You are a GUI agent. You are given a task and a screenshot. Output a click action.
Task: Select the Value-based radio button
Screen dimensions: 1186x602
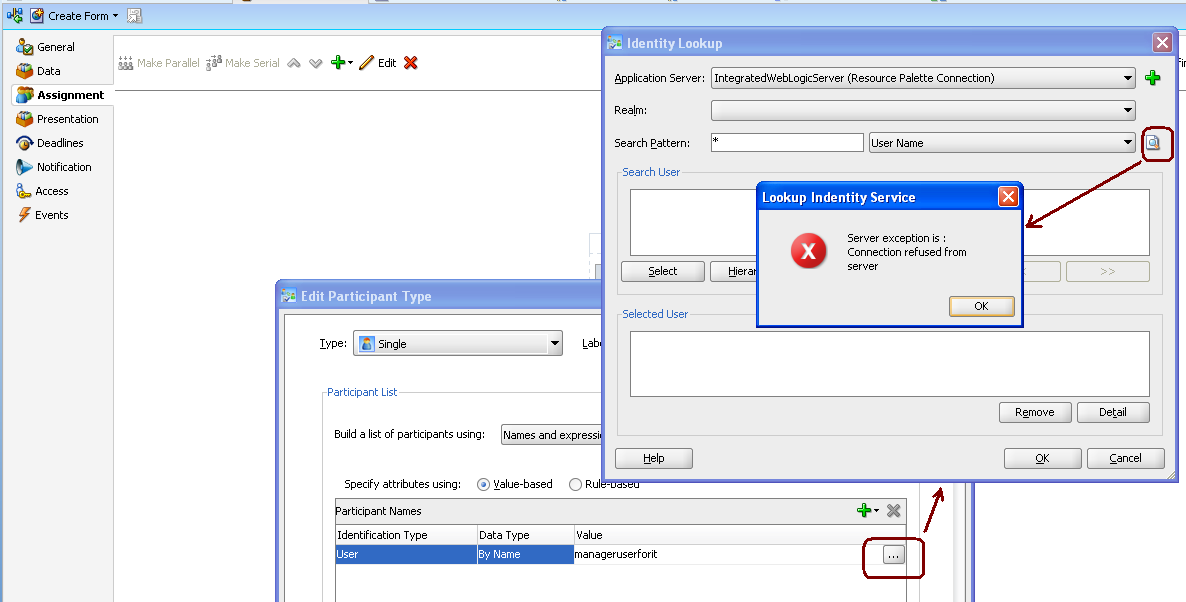[484, 485]
